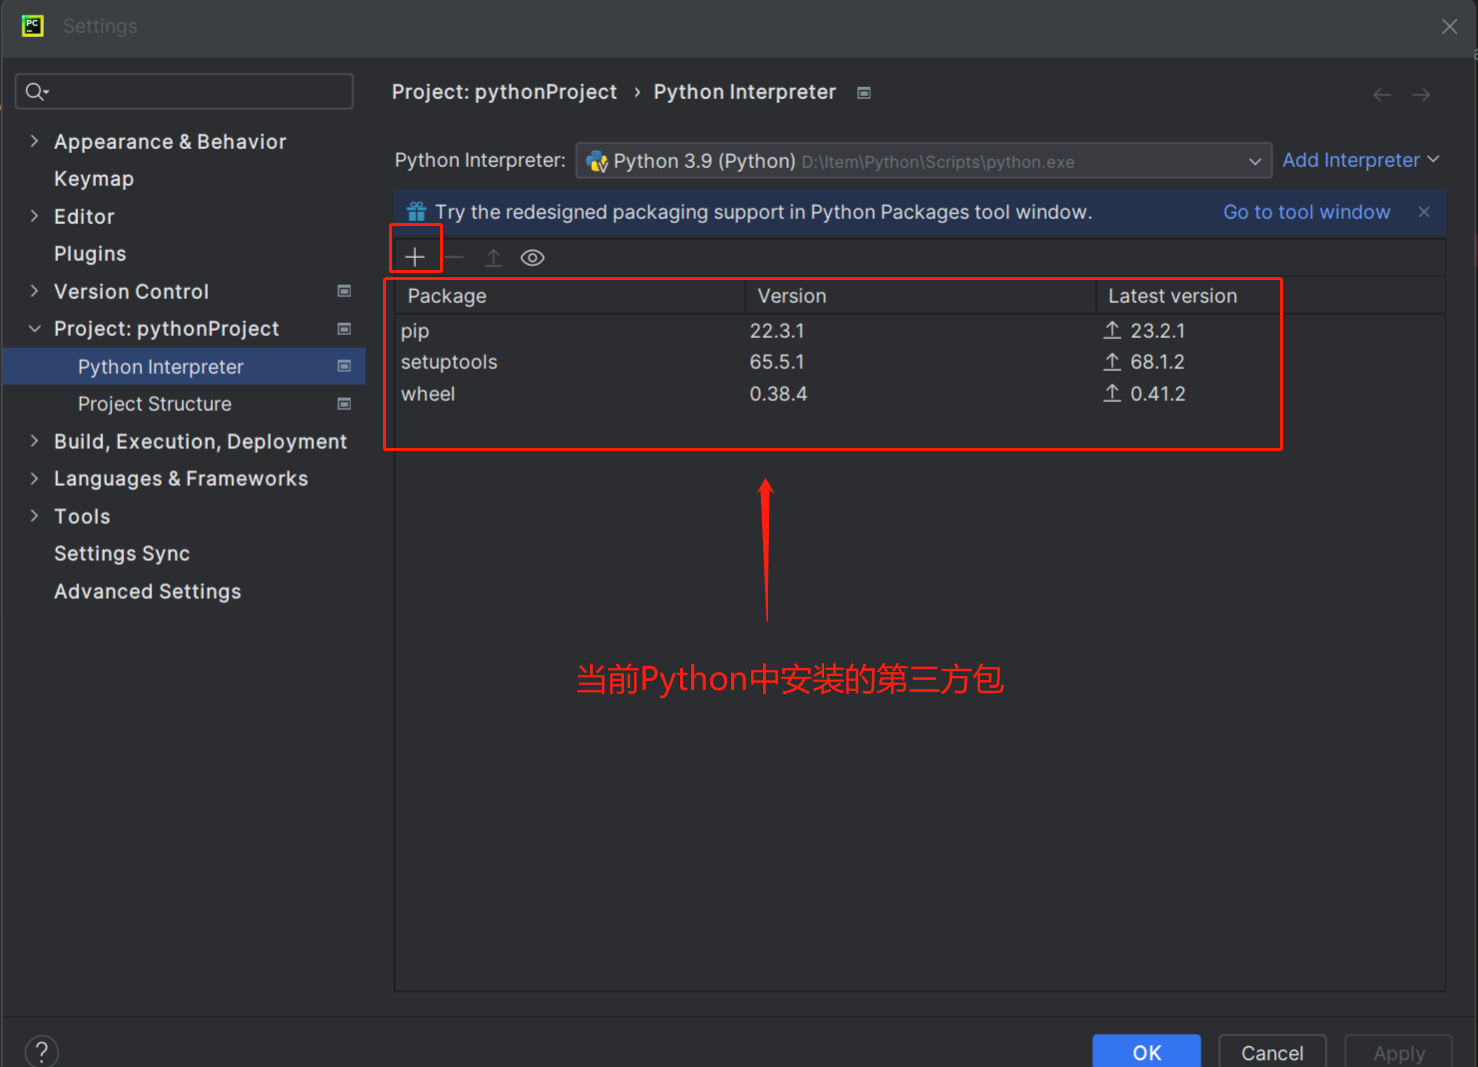Click the plus icon to install a package

click(414, 257)
